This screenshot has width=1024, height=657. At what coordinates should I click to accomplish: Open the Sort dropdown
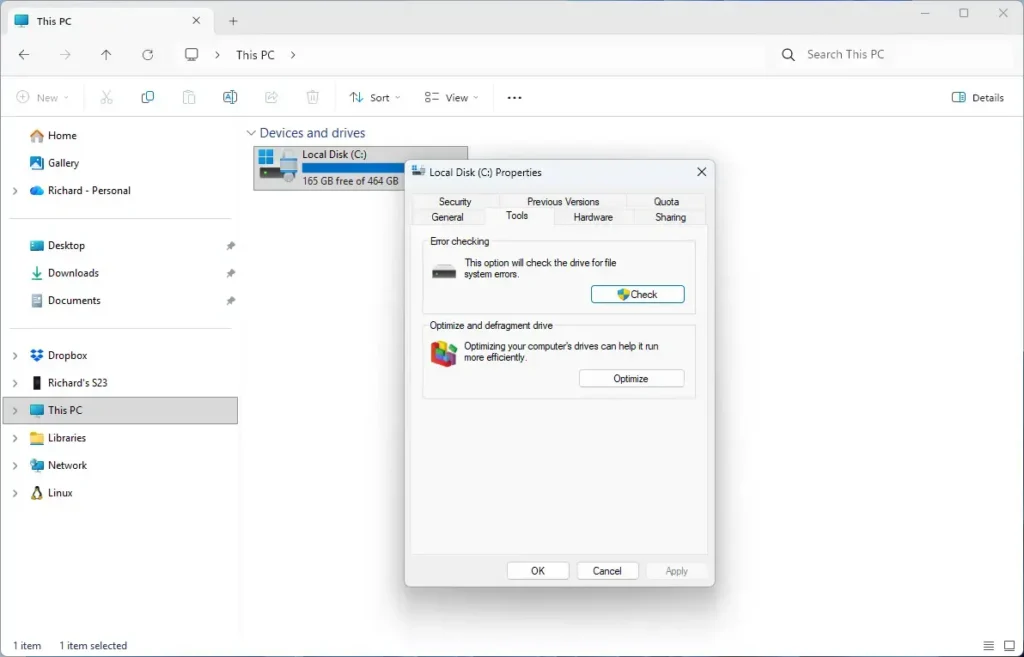pos(375,97)
